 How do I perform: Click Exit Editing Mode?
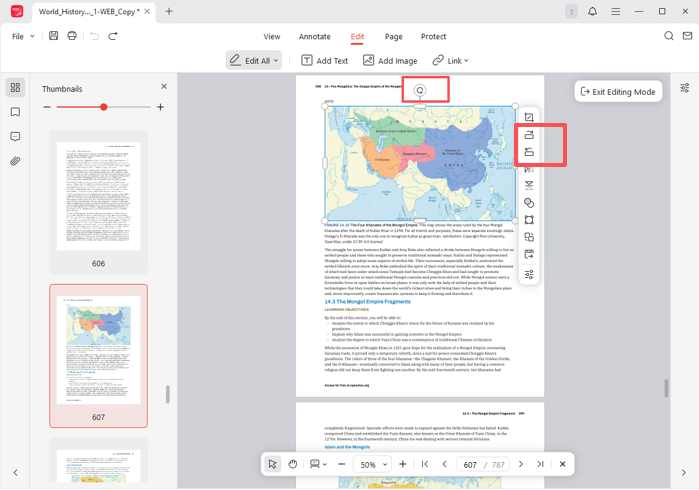pos(618,92)
